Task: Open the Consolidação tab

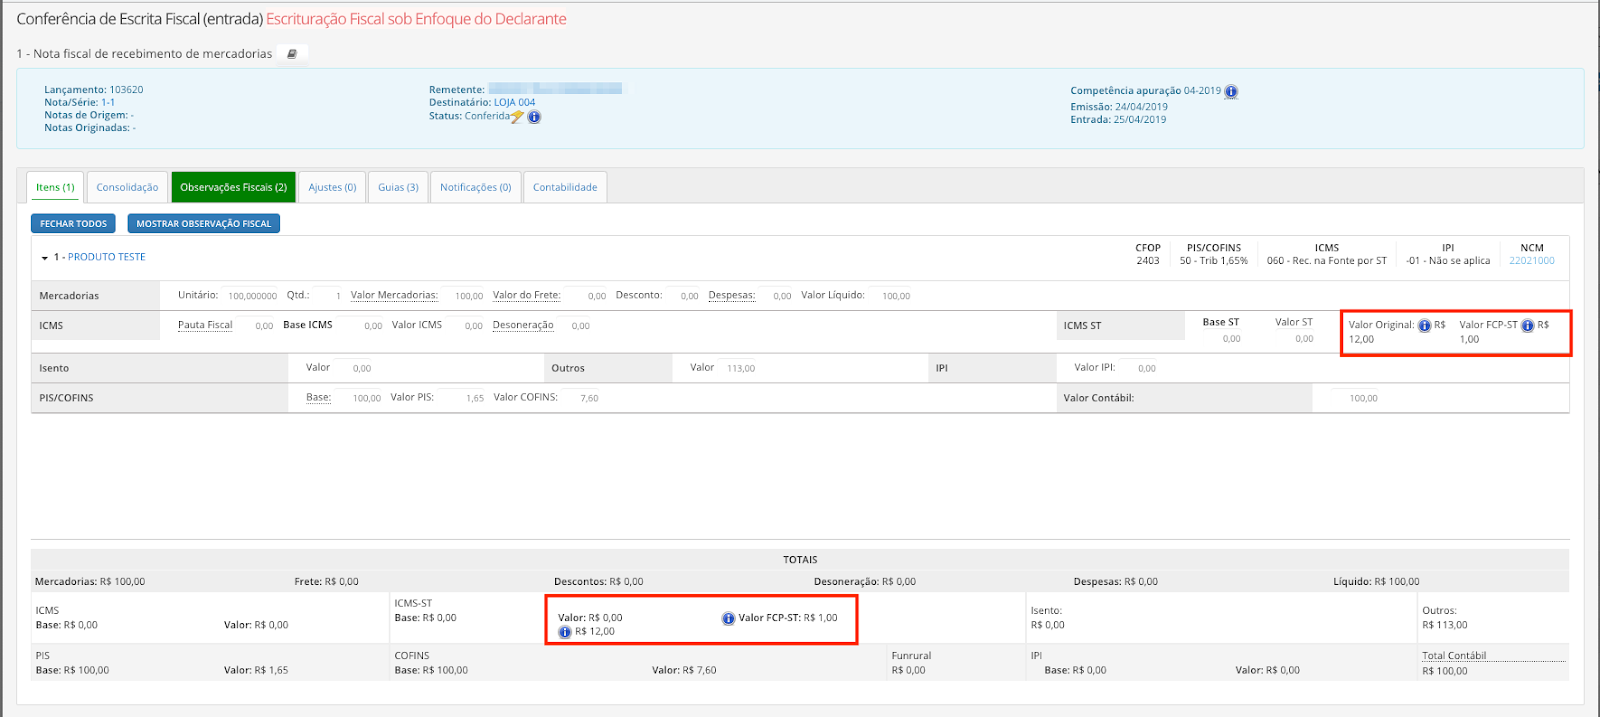Action: [x=127, y=187]
